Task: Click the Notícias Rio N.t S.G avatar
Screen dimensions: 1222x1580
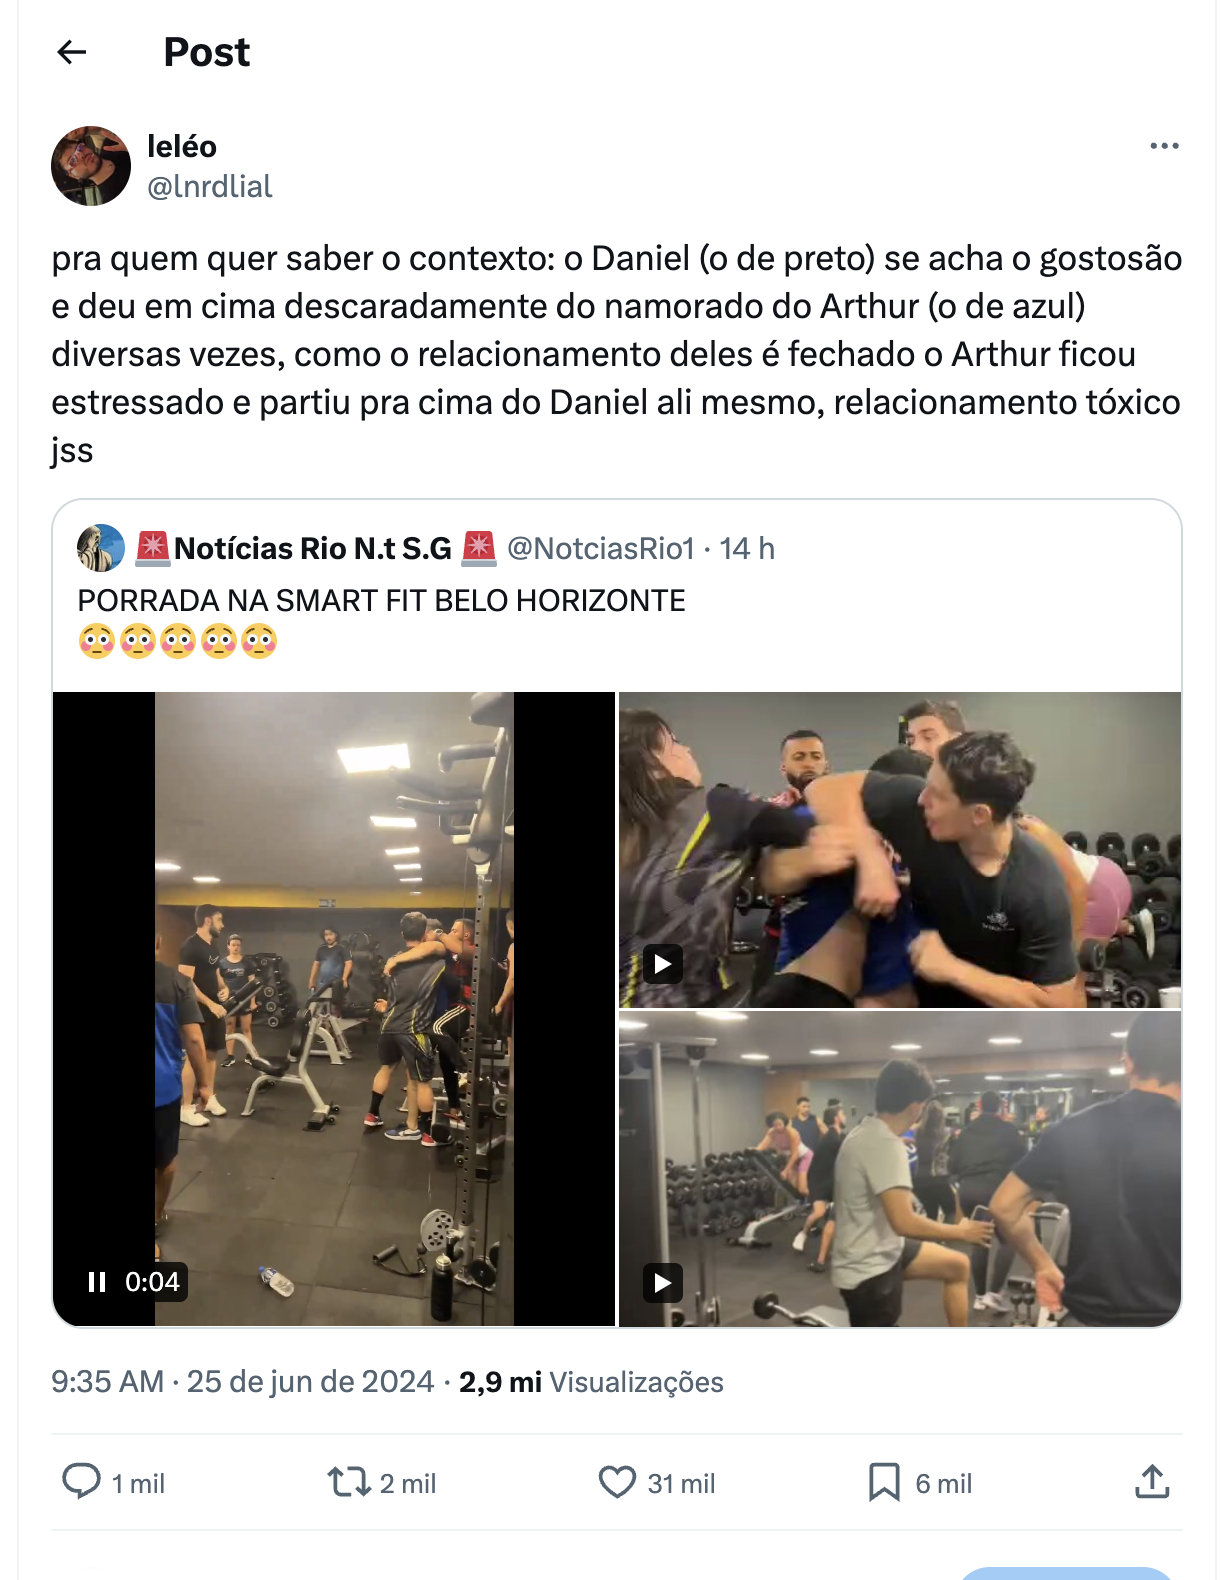Action: [101, 548]
